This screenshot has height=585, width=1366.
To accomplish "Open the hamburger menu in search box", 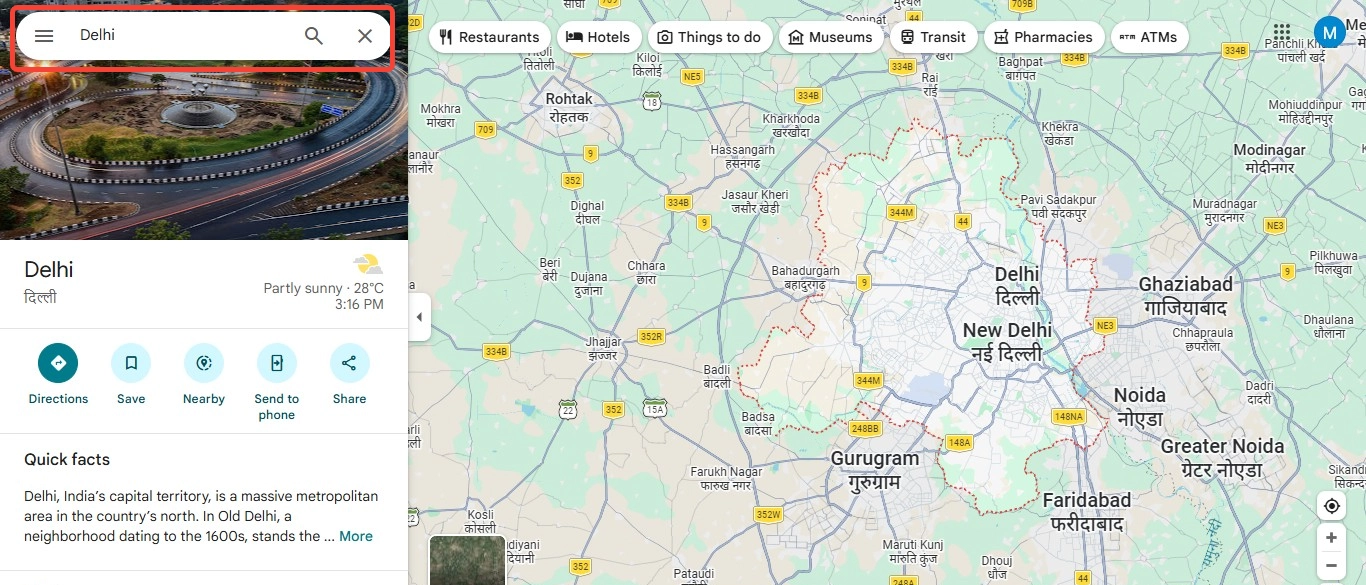I will (44, 36).
